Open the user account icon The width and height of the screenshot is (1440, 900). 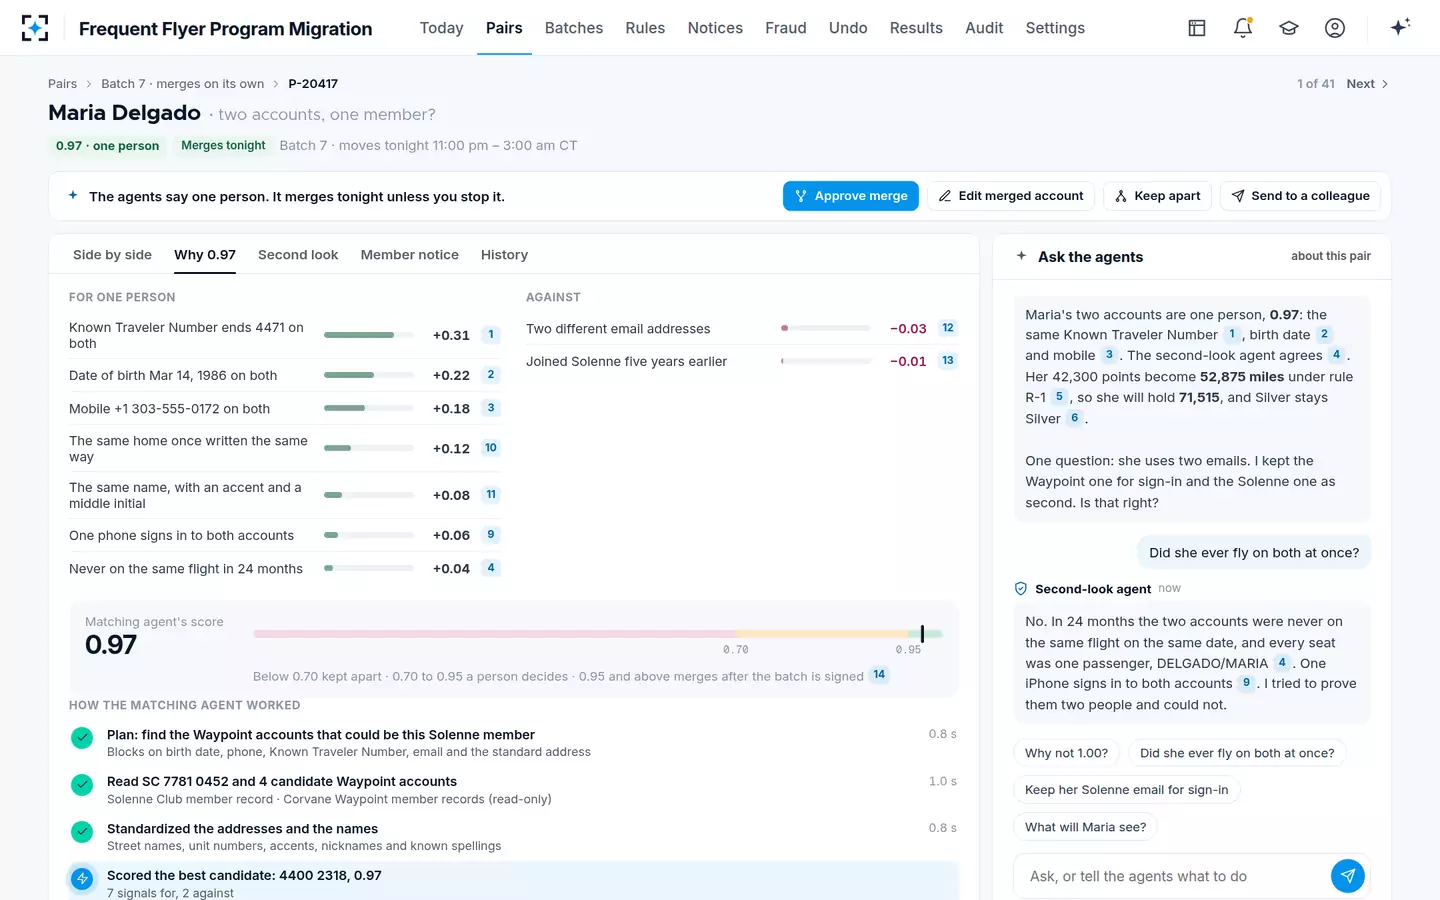1335,28
